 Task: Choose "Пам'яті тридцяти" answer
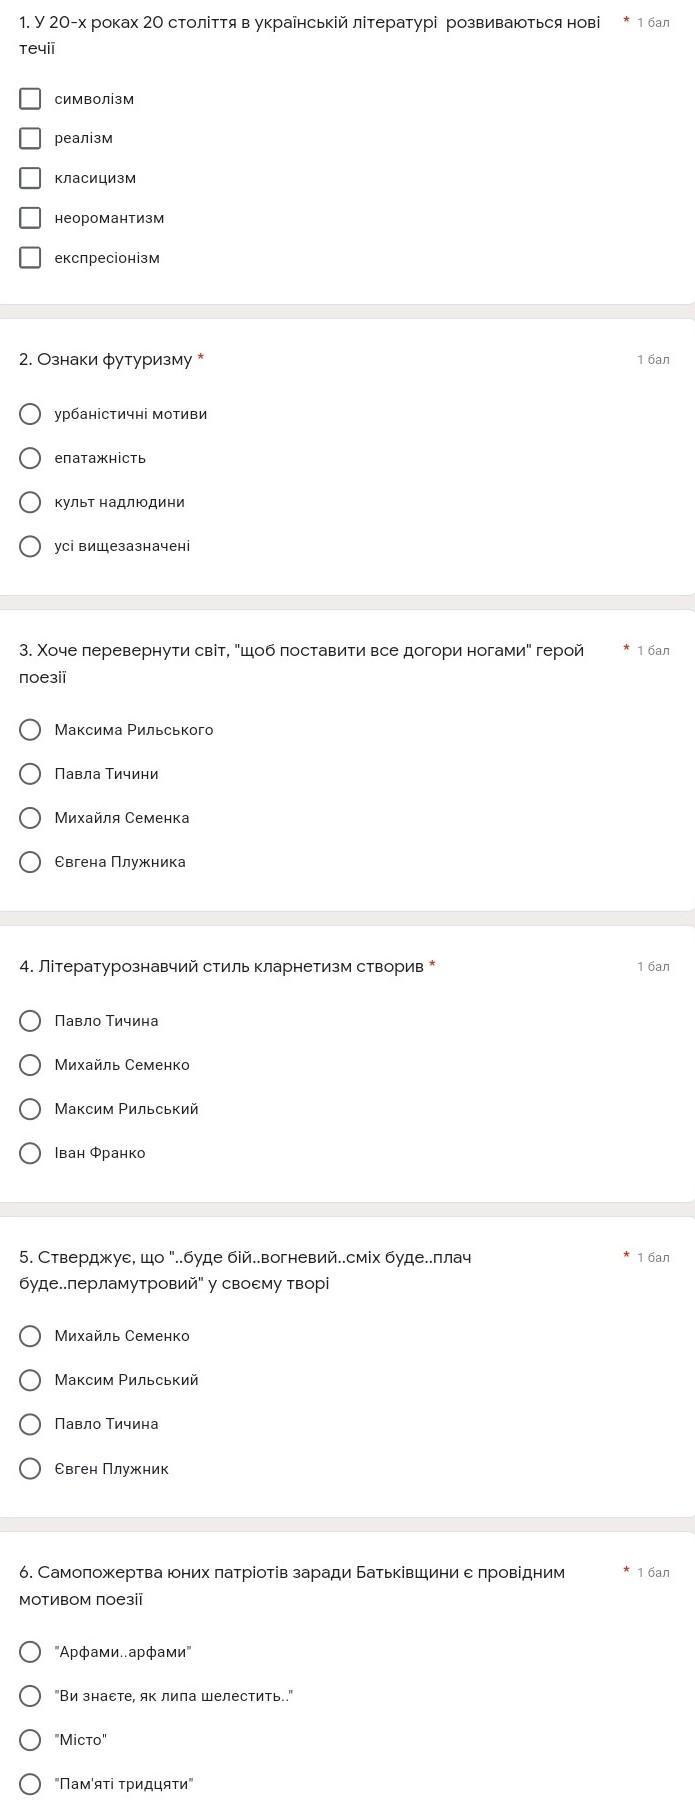tap(31, 1784)
